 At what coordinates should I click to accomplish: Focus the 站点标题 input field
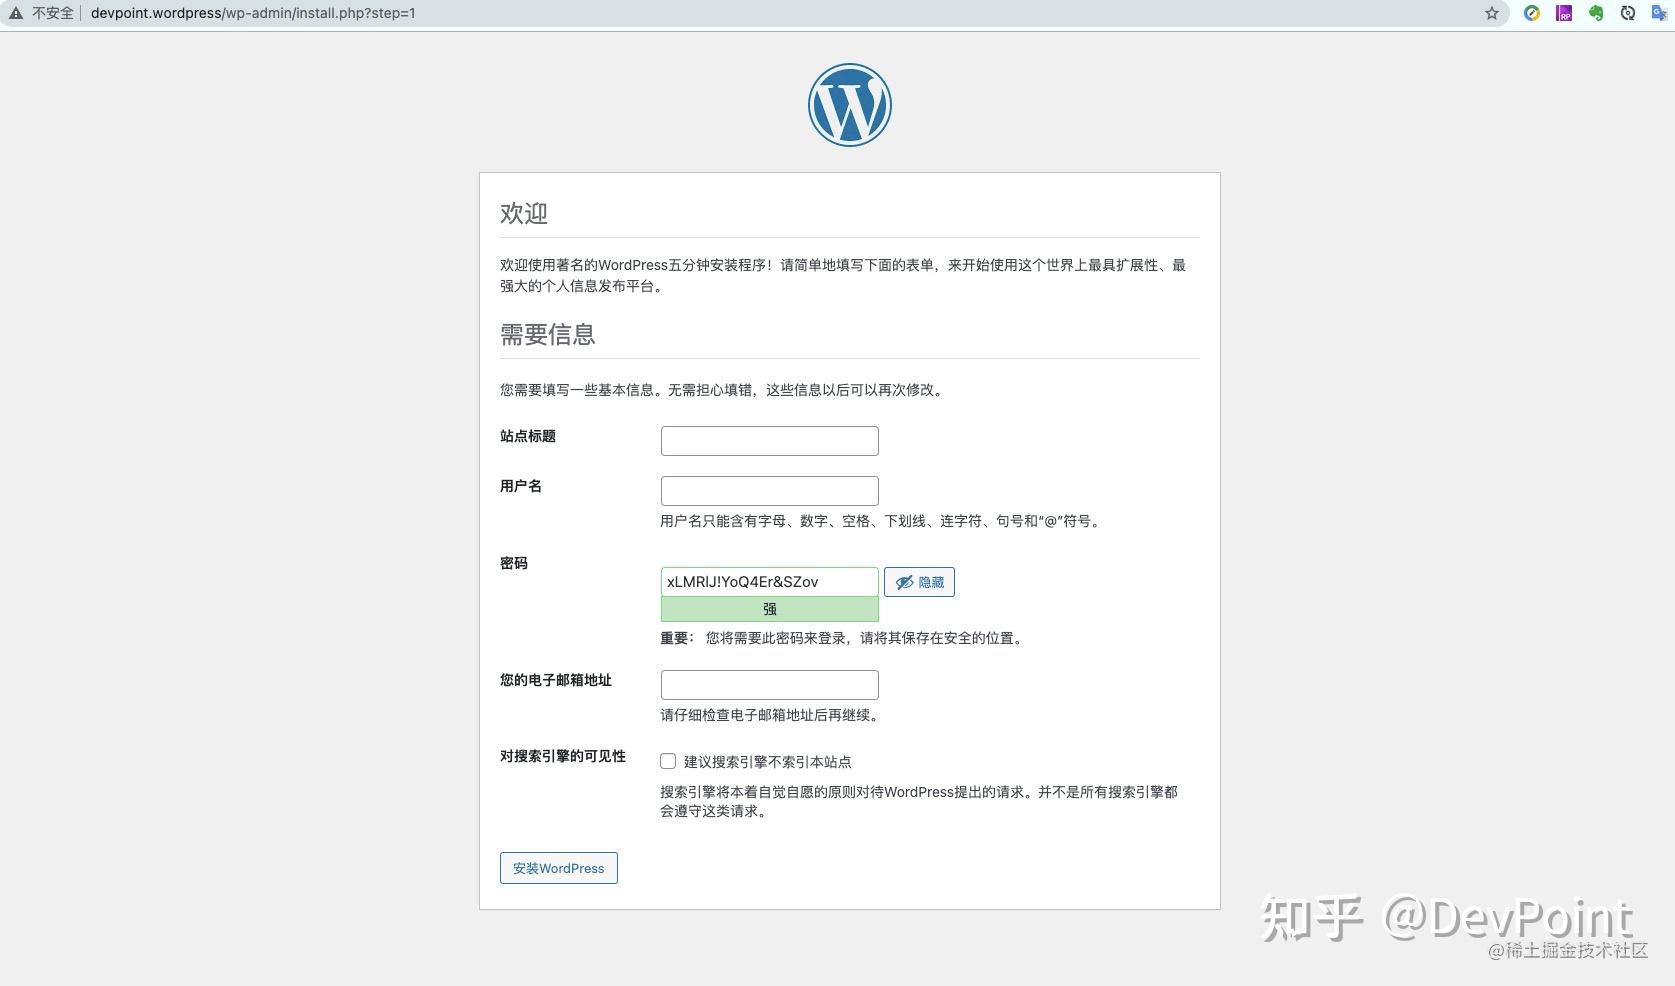[769, 440]
